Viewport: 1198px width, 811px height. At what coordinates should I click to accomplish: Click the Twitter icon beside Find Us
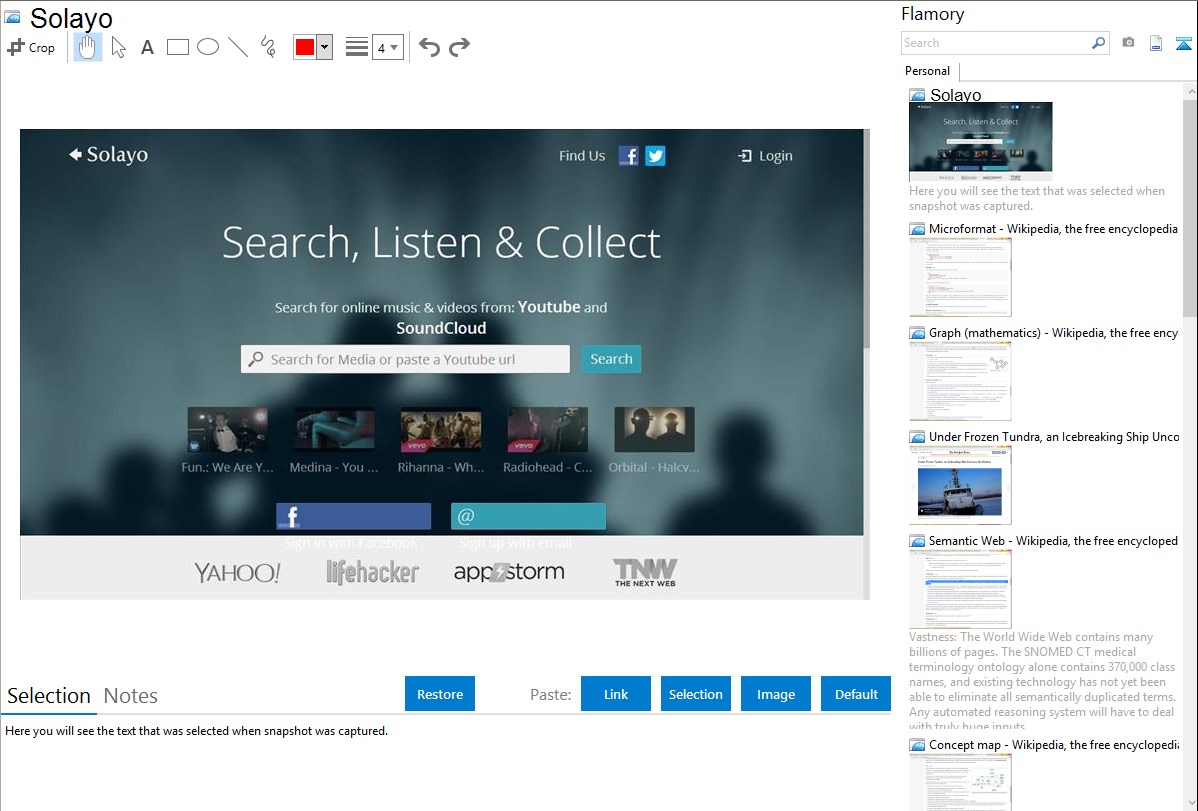coord(656,156)
